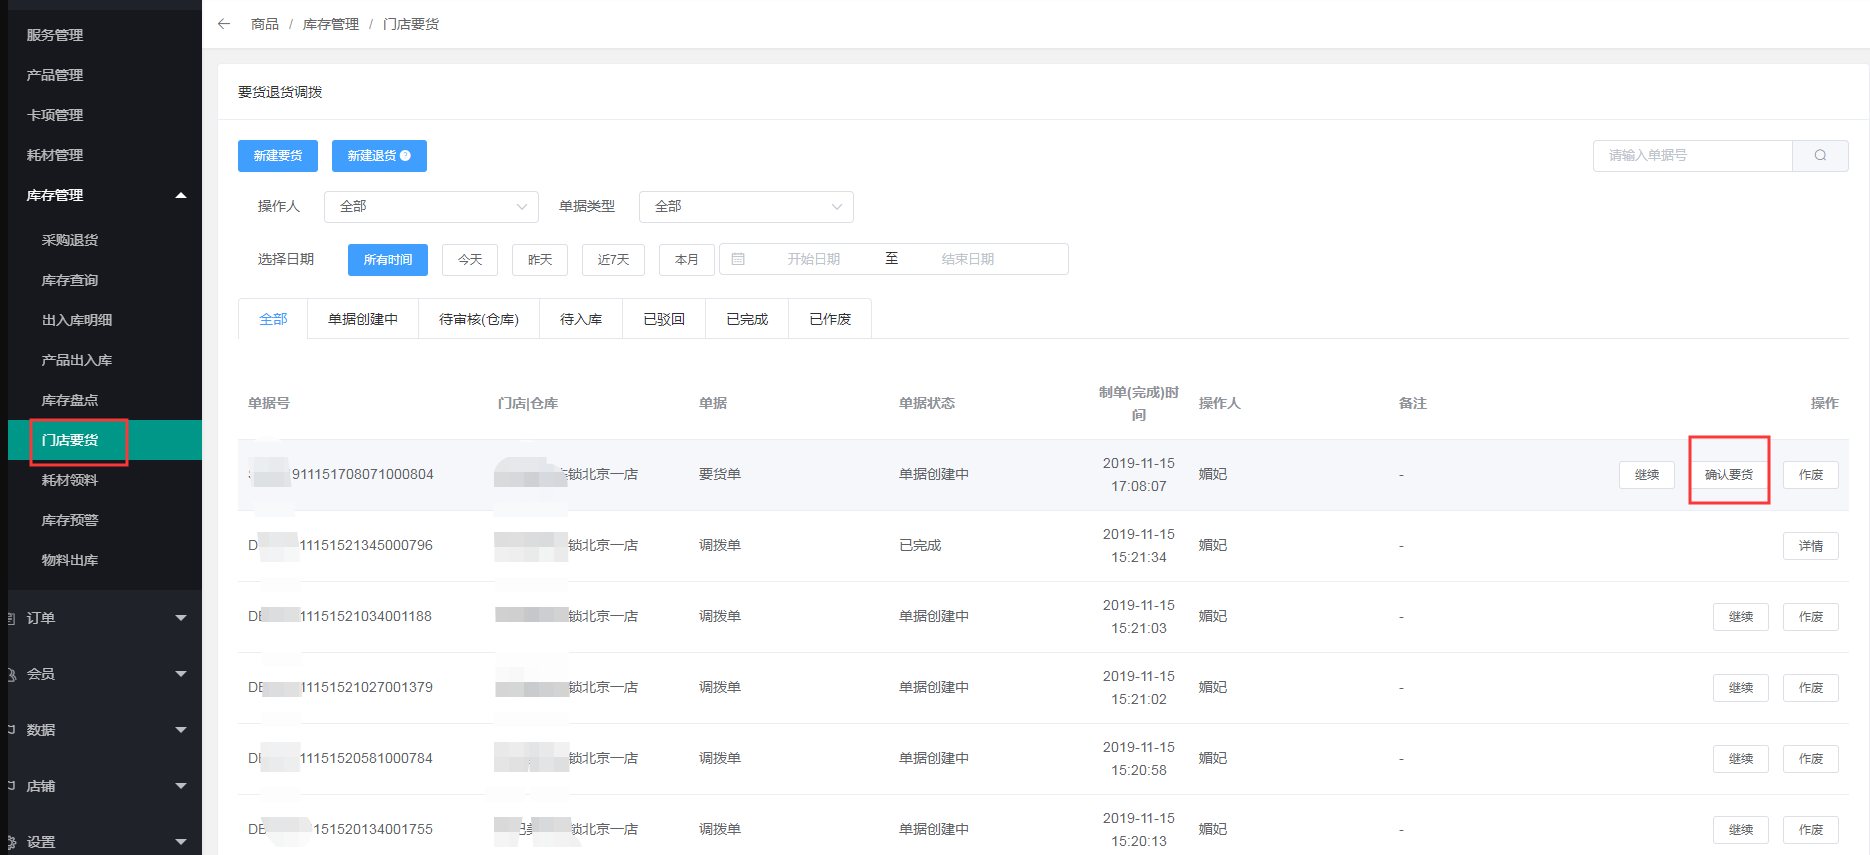The height and width of the screenshot is (855, 1870).
Task: Click the 新建要货 button
Action: (x=278, y=156)
